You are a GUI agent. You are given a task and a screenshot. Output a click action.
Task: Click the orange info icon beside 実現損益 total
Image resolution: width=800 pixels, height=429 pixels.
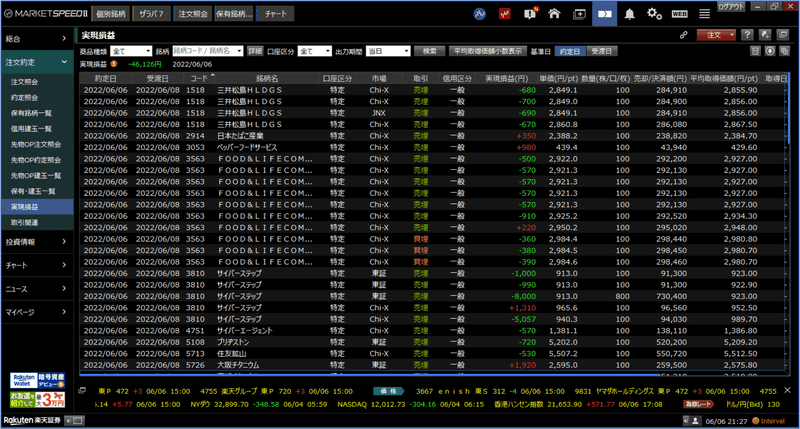(114, 64)
